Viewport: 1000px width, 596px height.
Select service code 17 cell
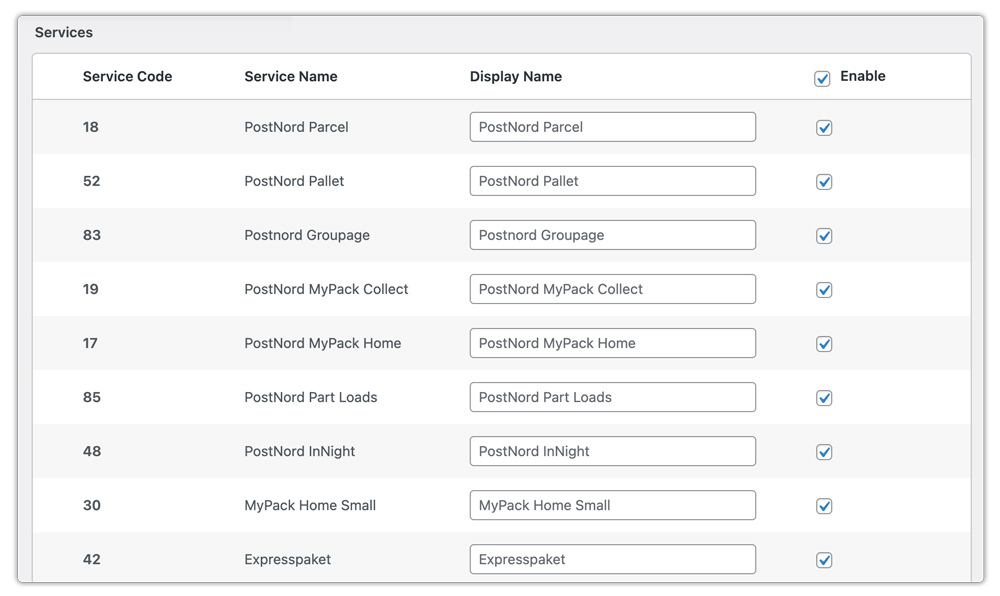click(x=90, y=343)
